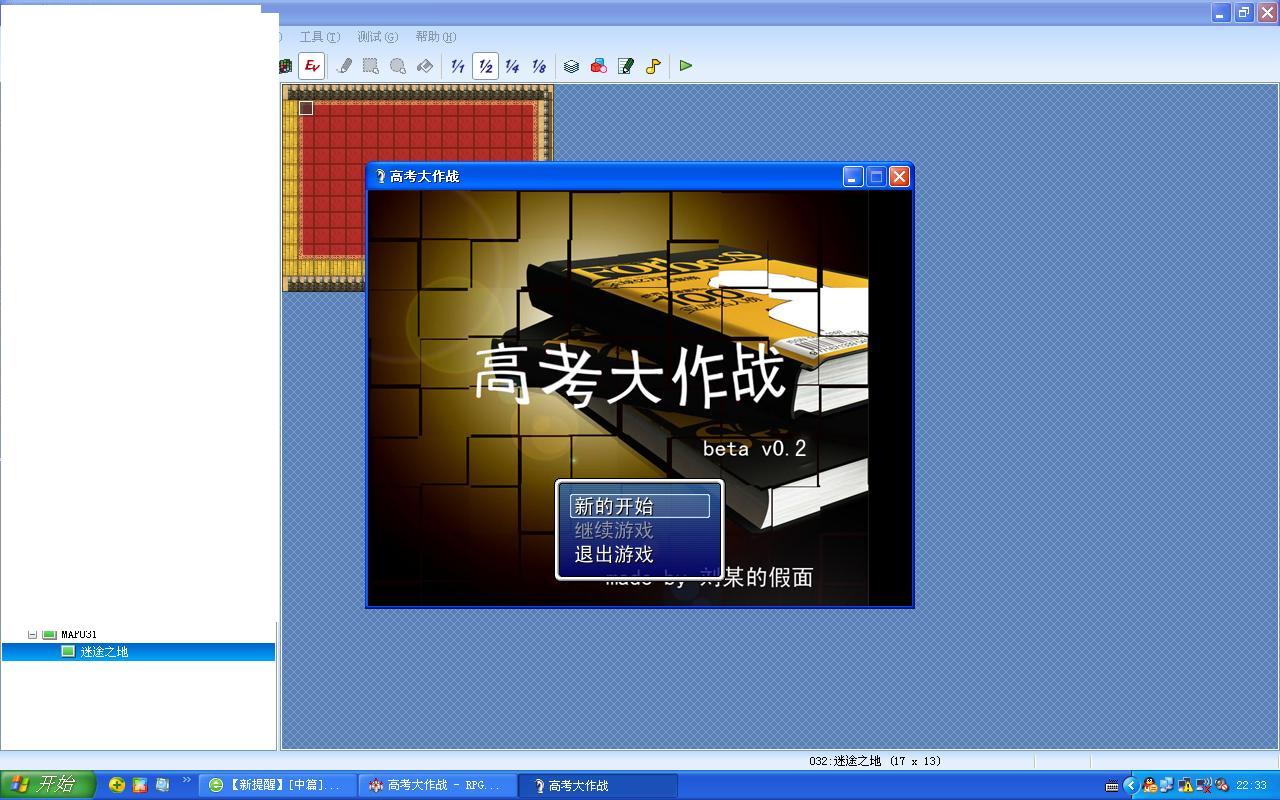Select the pencil drawing tool
This screenshot has width=1280, height=800.
pyautogui.click(x=344, y=66)
